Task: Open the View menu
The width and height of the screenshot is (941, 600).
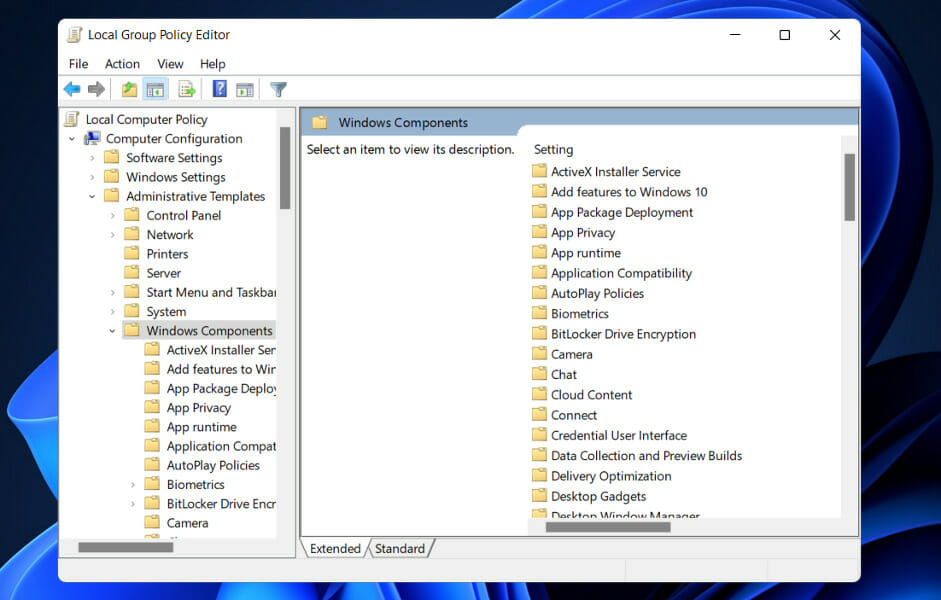Action: 170,64
